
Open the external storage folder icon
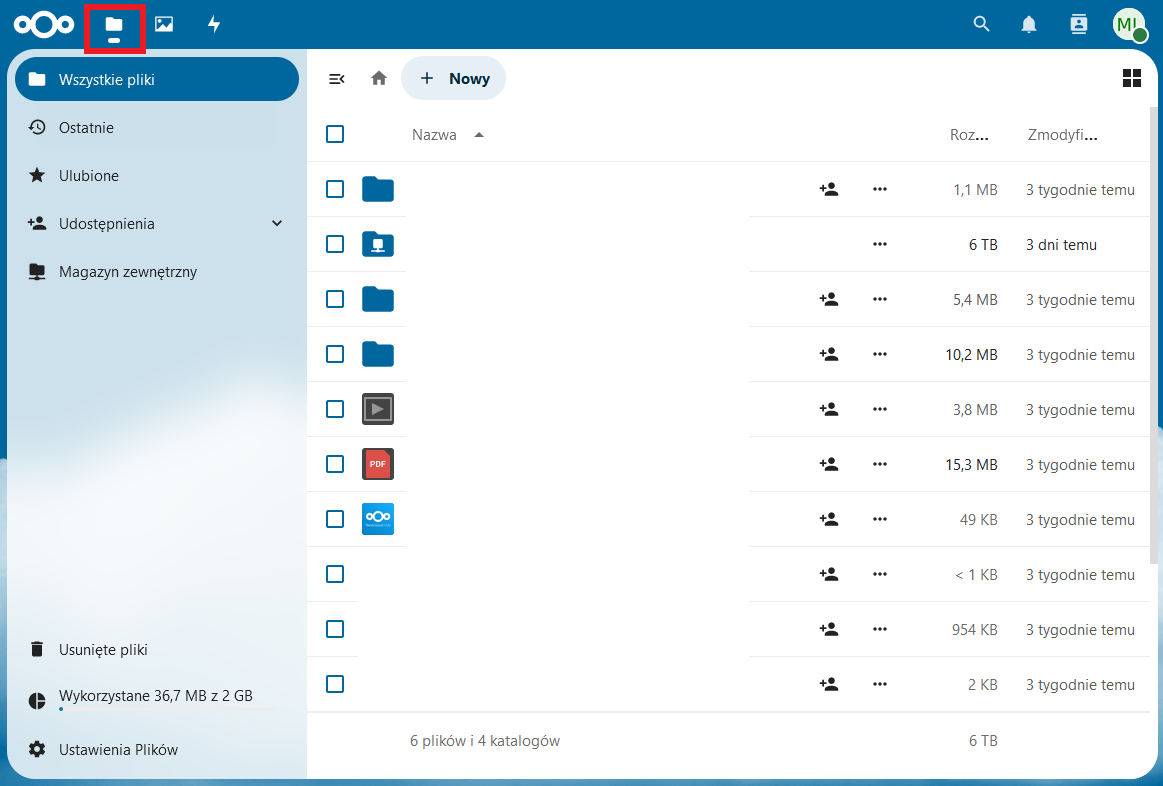tap(378, 244)
